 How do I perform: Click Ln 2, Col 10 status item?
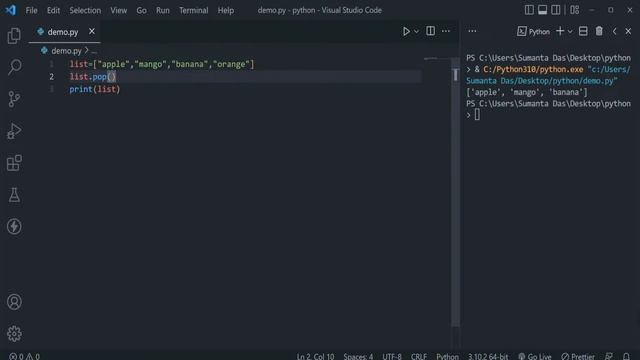[315, 356]
